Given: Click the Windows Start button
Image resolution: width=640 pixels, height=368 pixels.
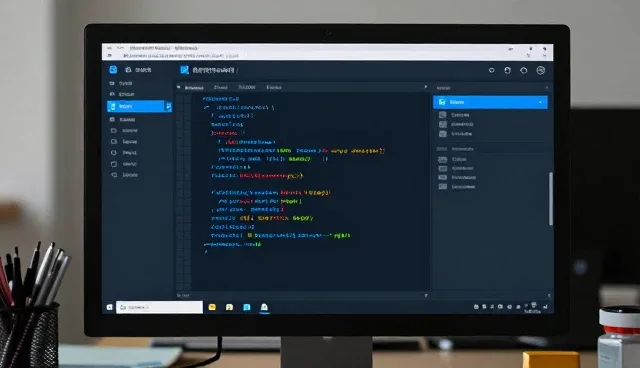Looking at the screenshot, I should (x=109, y=307).
